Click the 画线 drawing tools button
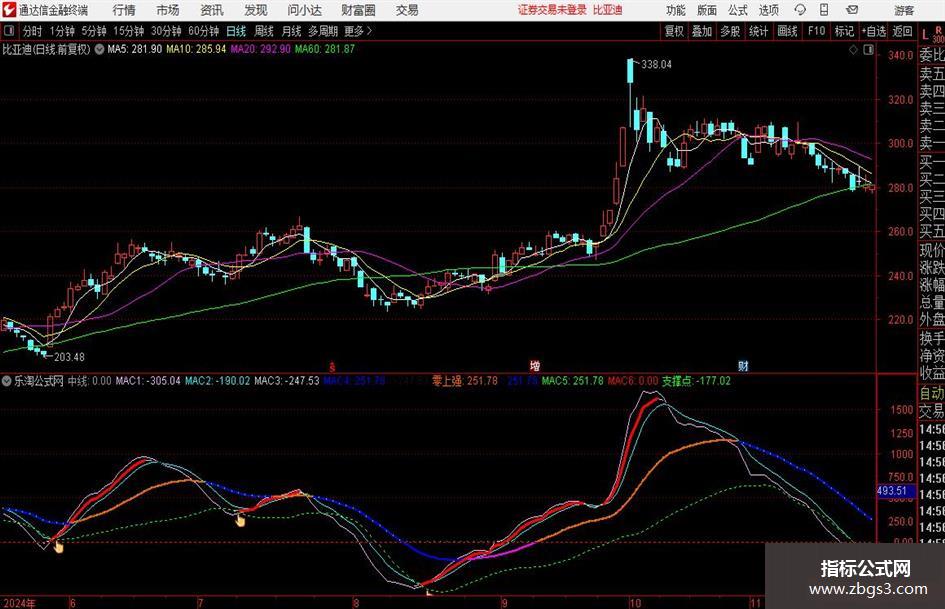 click(x=787, y=31)
